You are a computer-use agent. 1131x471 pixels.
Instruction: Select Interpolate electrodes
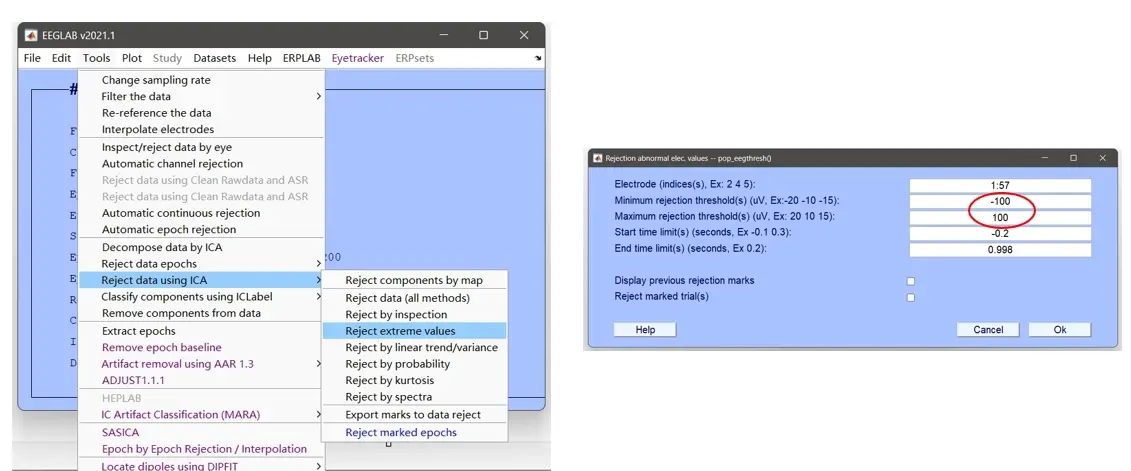pos(201,129)
